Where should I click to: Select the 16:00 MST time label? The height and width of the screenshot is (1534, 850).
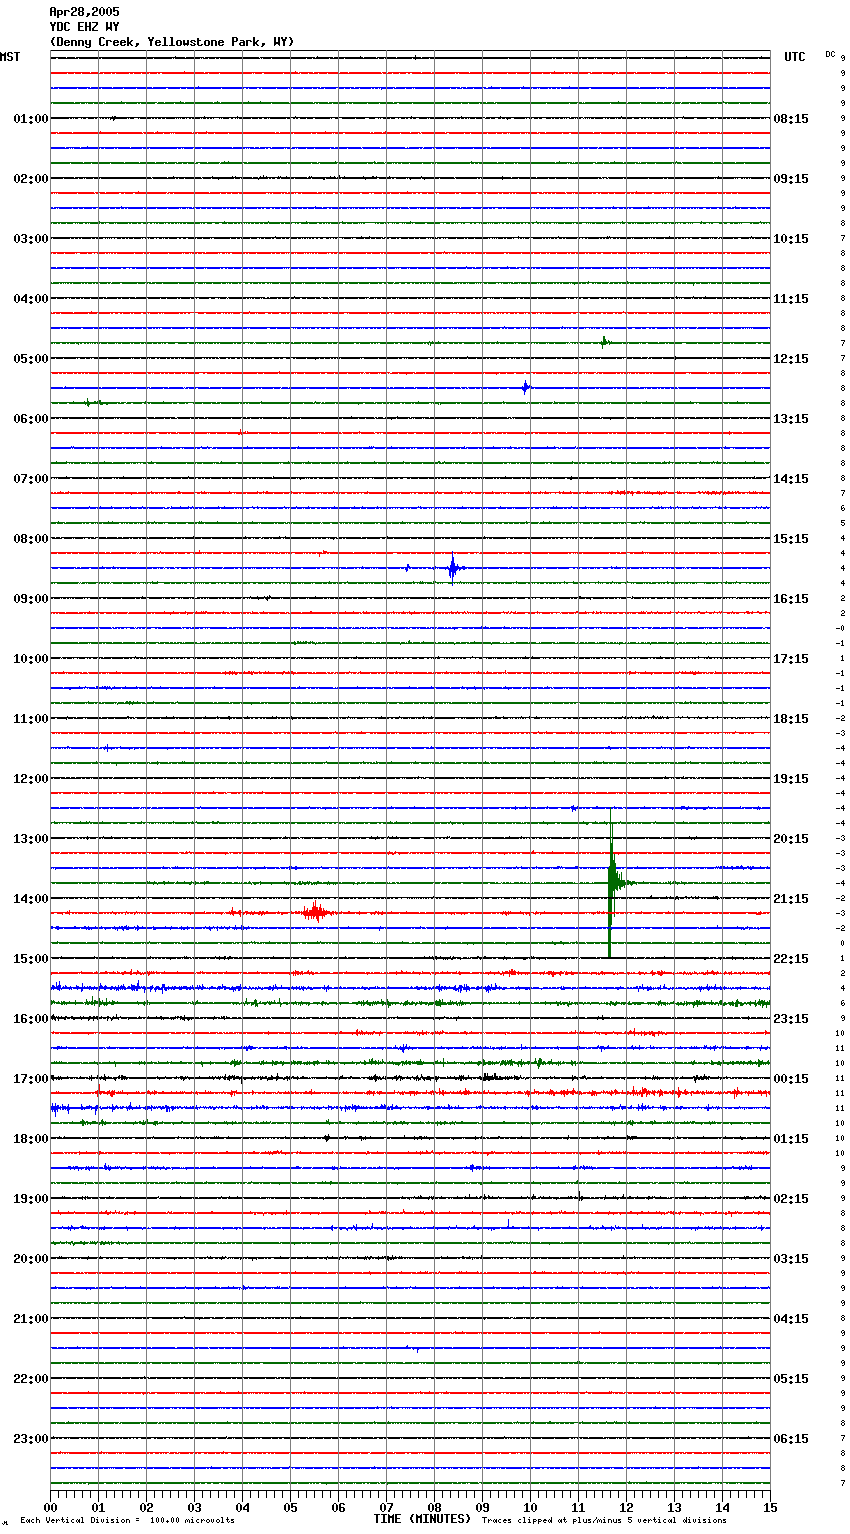point(31,1019)
